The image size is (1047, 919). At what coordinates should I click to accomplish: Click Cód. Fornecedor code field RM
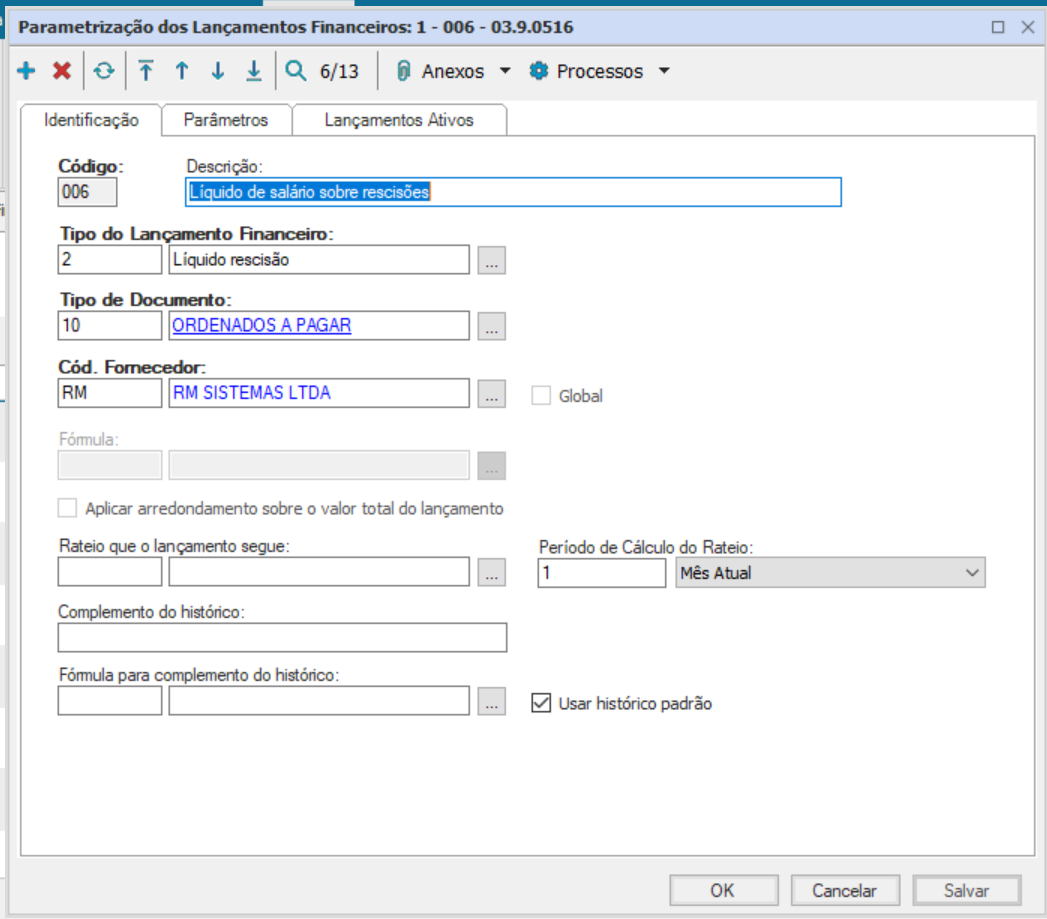(x=110, y=393)
